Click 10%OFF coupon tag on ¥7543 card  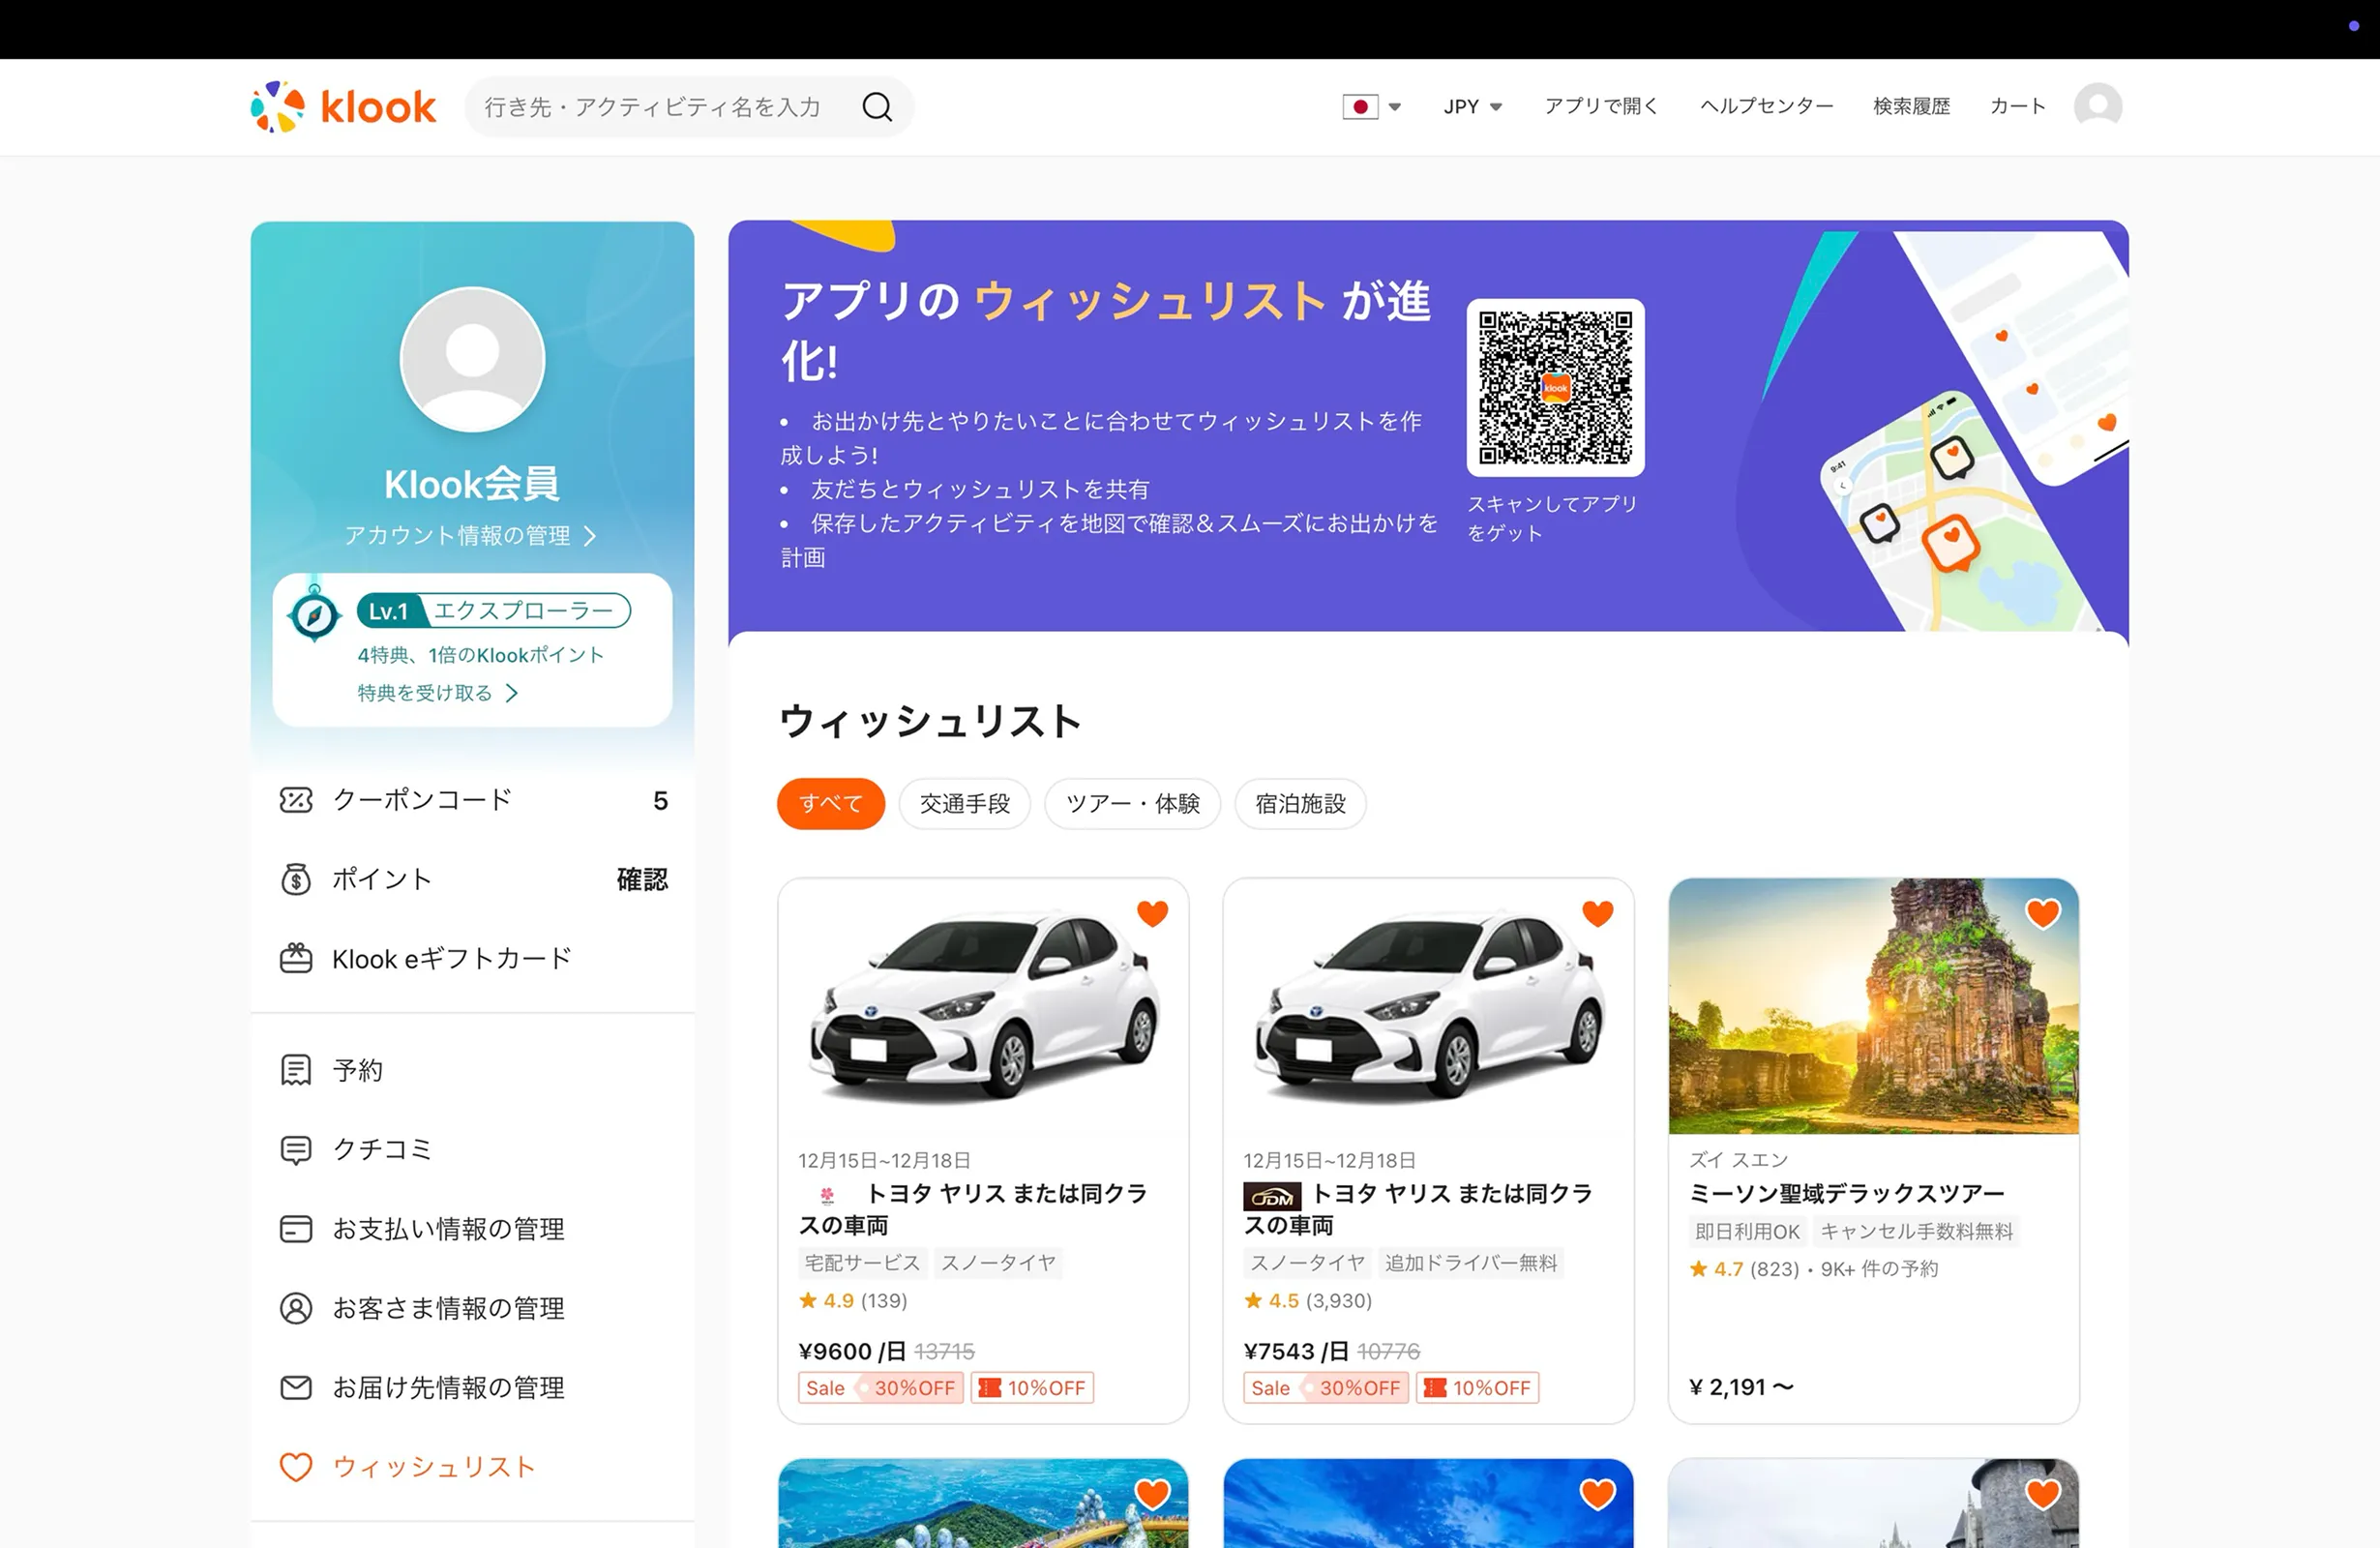tap(1477, 1388)
